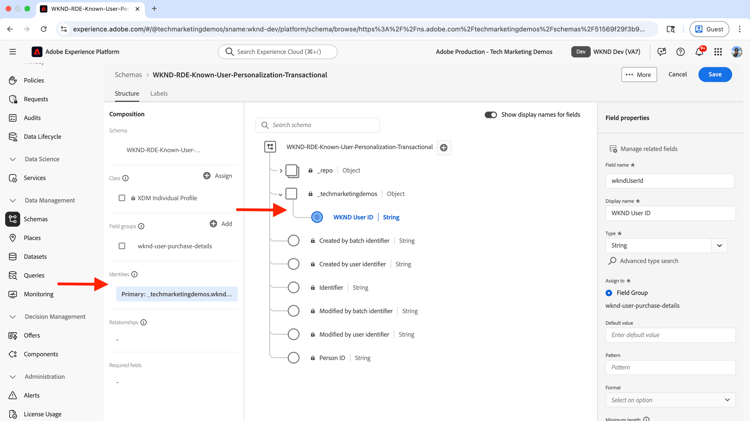The height and width of the screenshot is (421, 750).
Task: Click the Display name input field
Action: click(670, 213)
